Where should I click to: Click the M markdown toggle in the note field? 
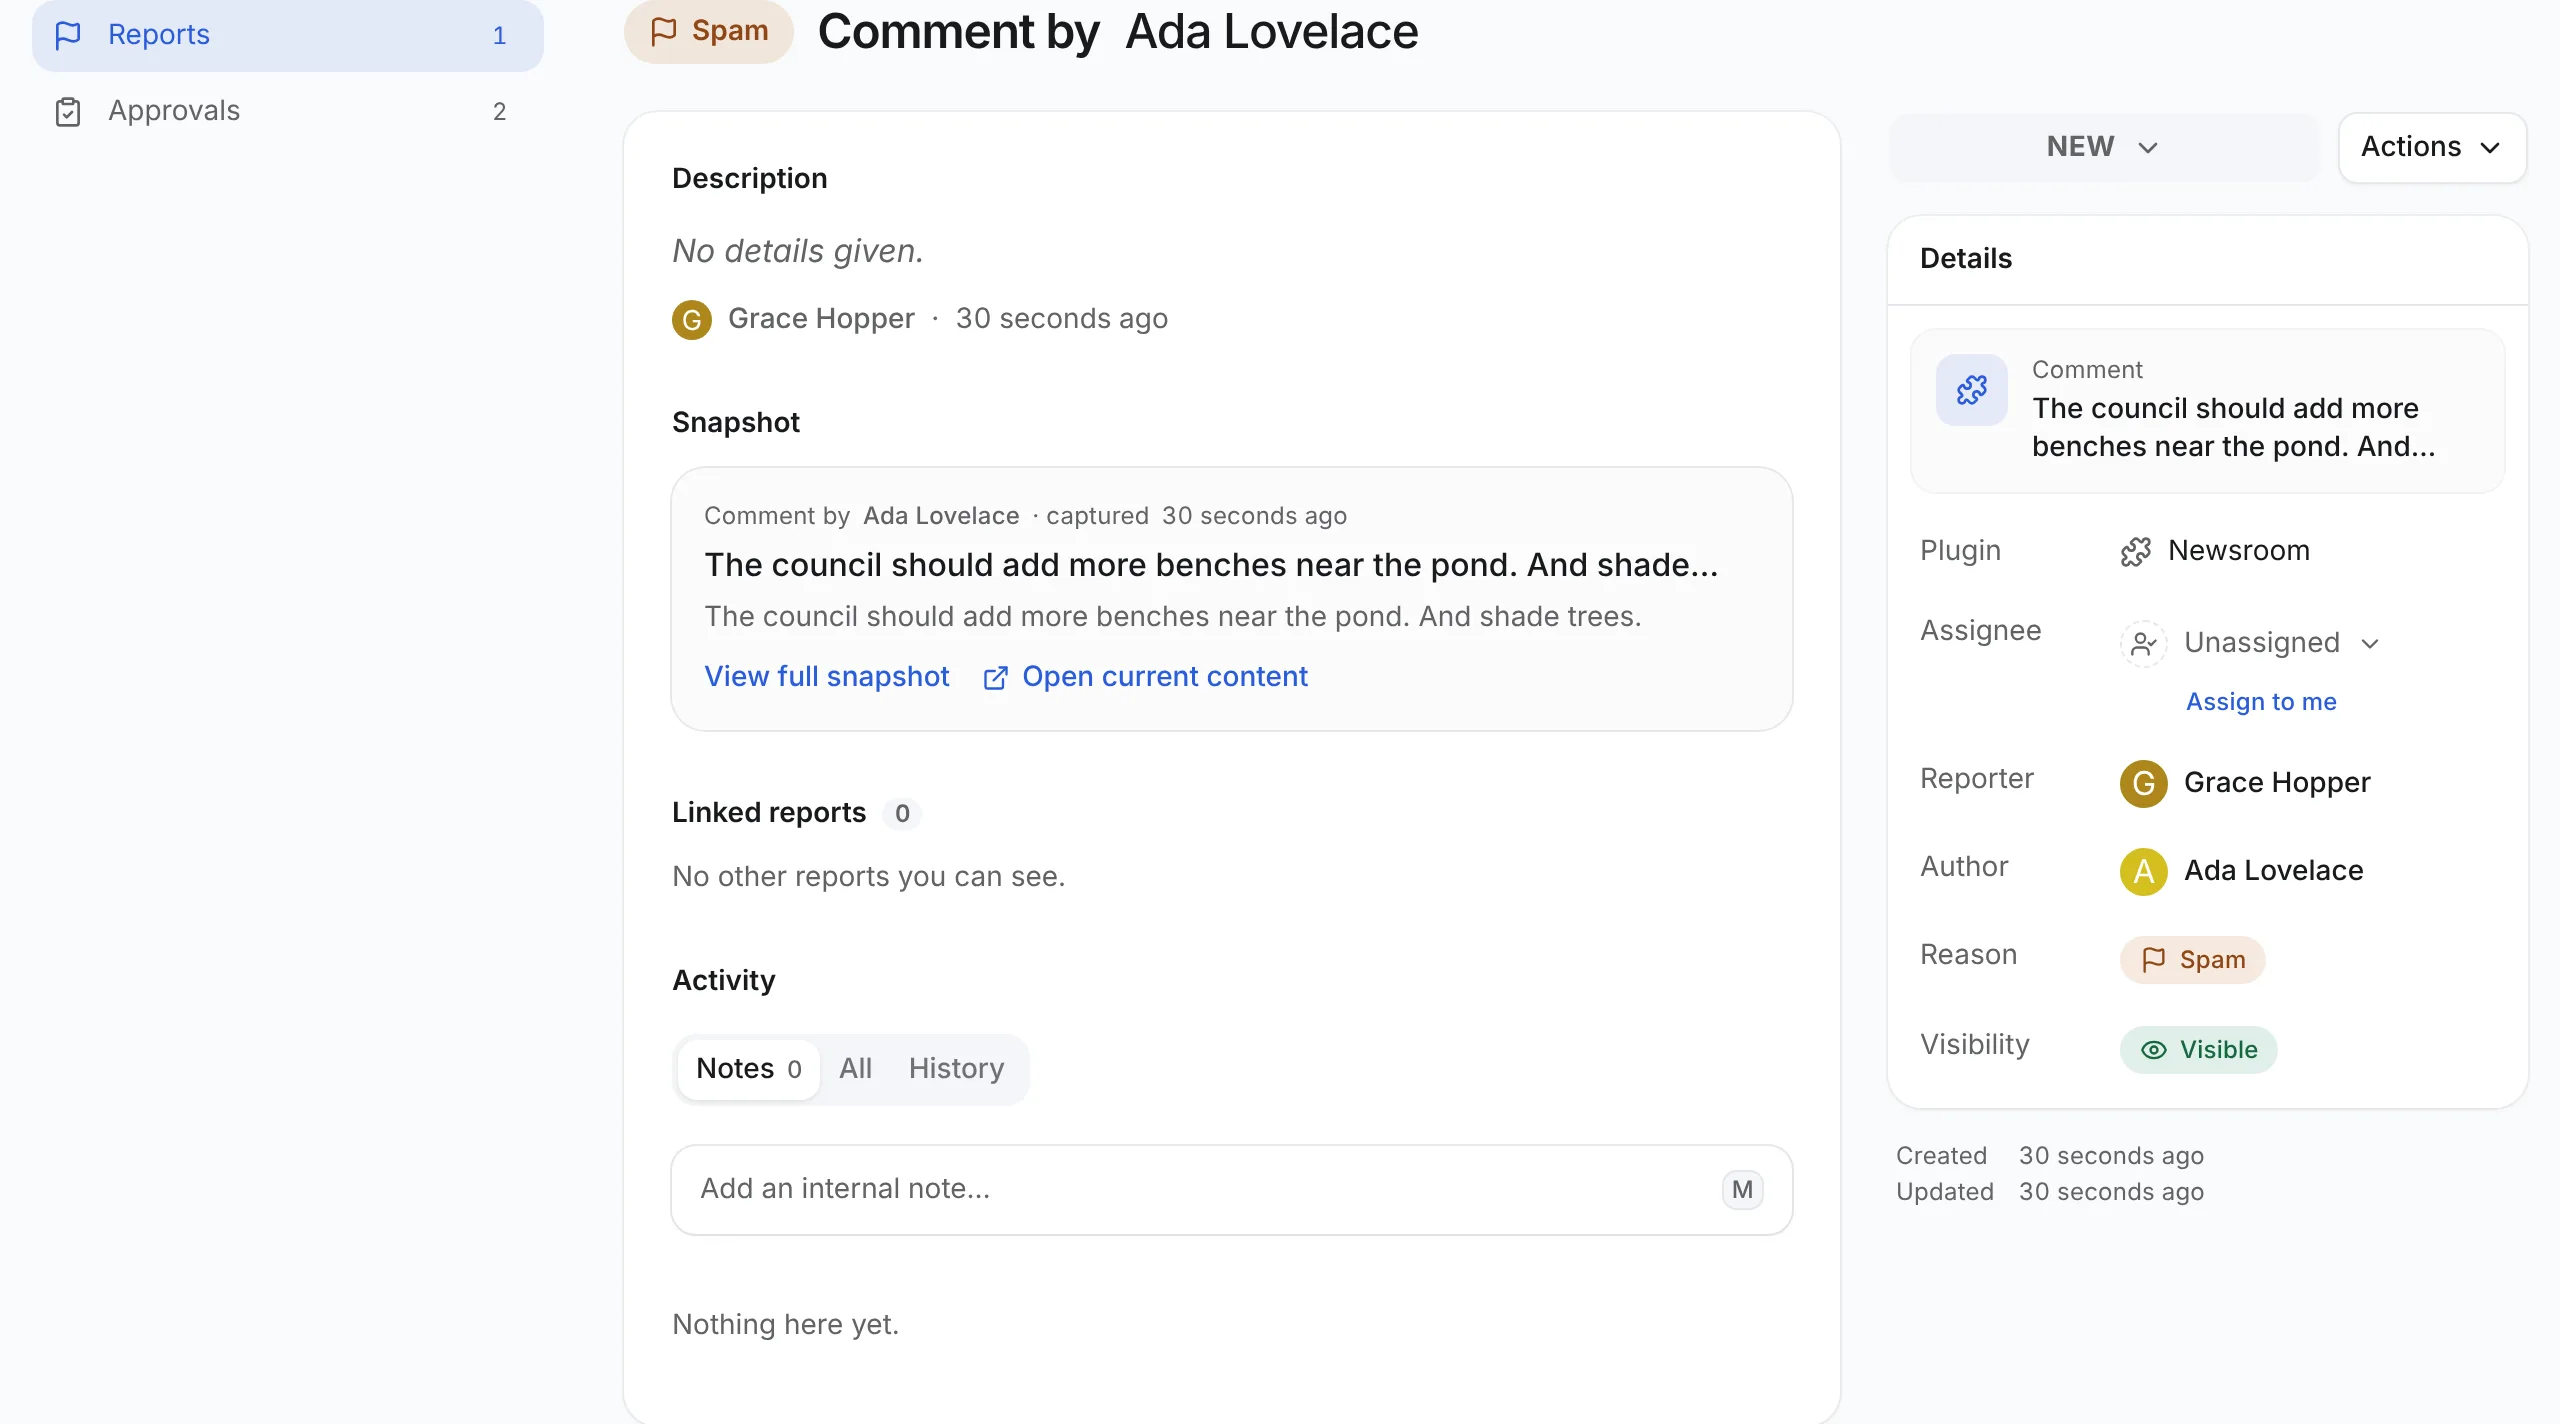1742,1190
